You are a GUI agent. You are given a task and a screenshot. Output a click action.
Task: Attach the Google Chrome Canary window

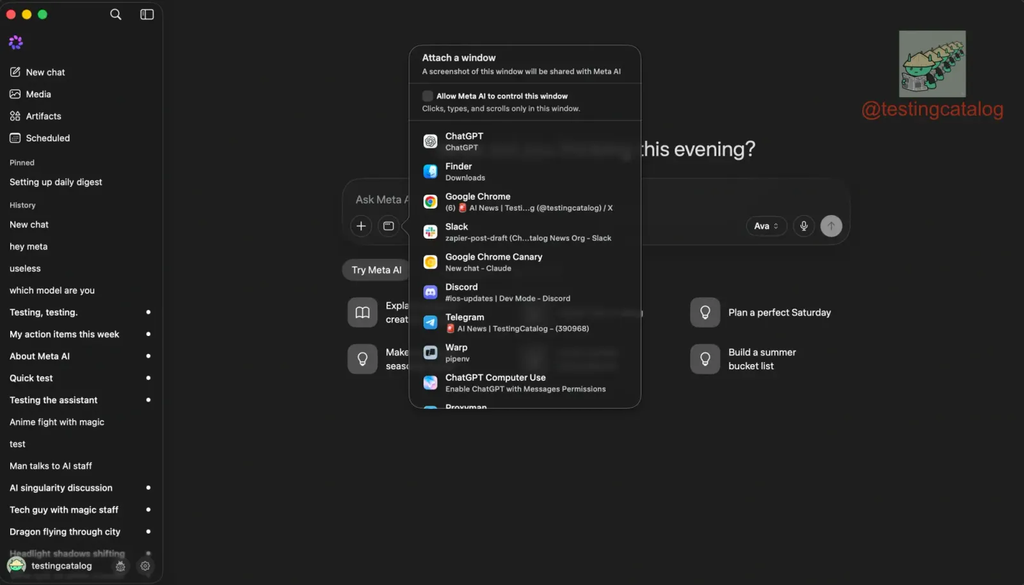click(524, 262)
